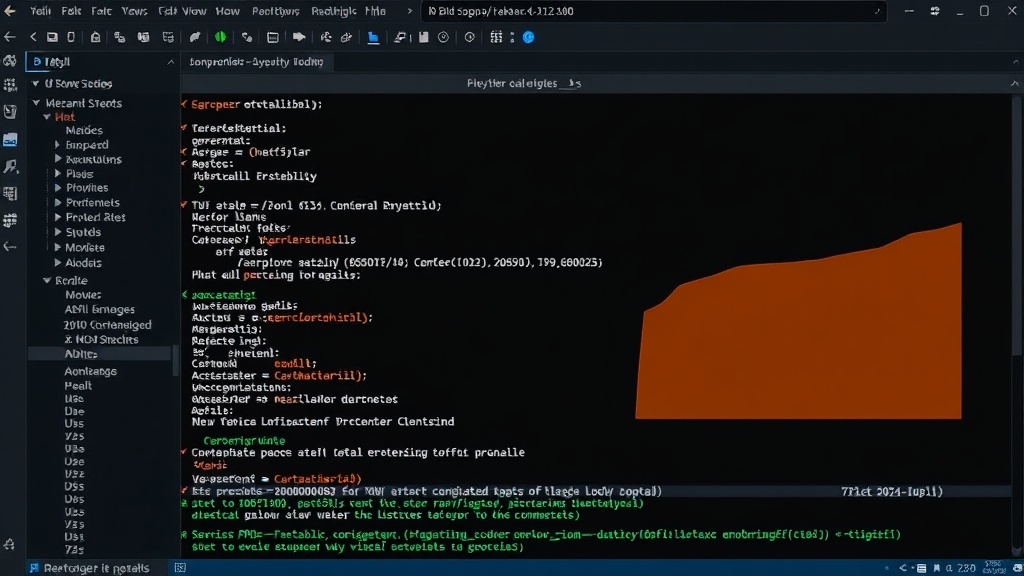Click the bottom-most icon in the left sidebar

pyautogui.click(x=10, y=544)
